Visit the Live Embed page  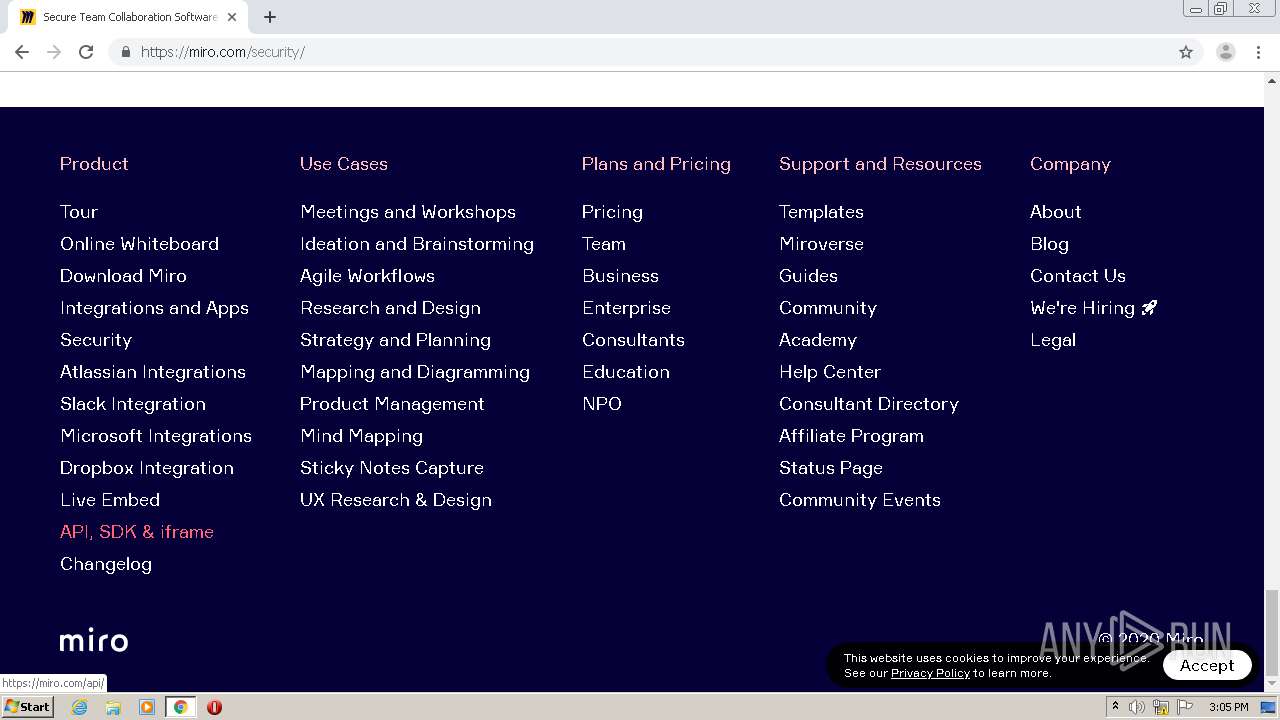click(x=110, y=500)
